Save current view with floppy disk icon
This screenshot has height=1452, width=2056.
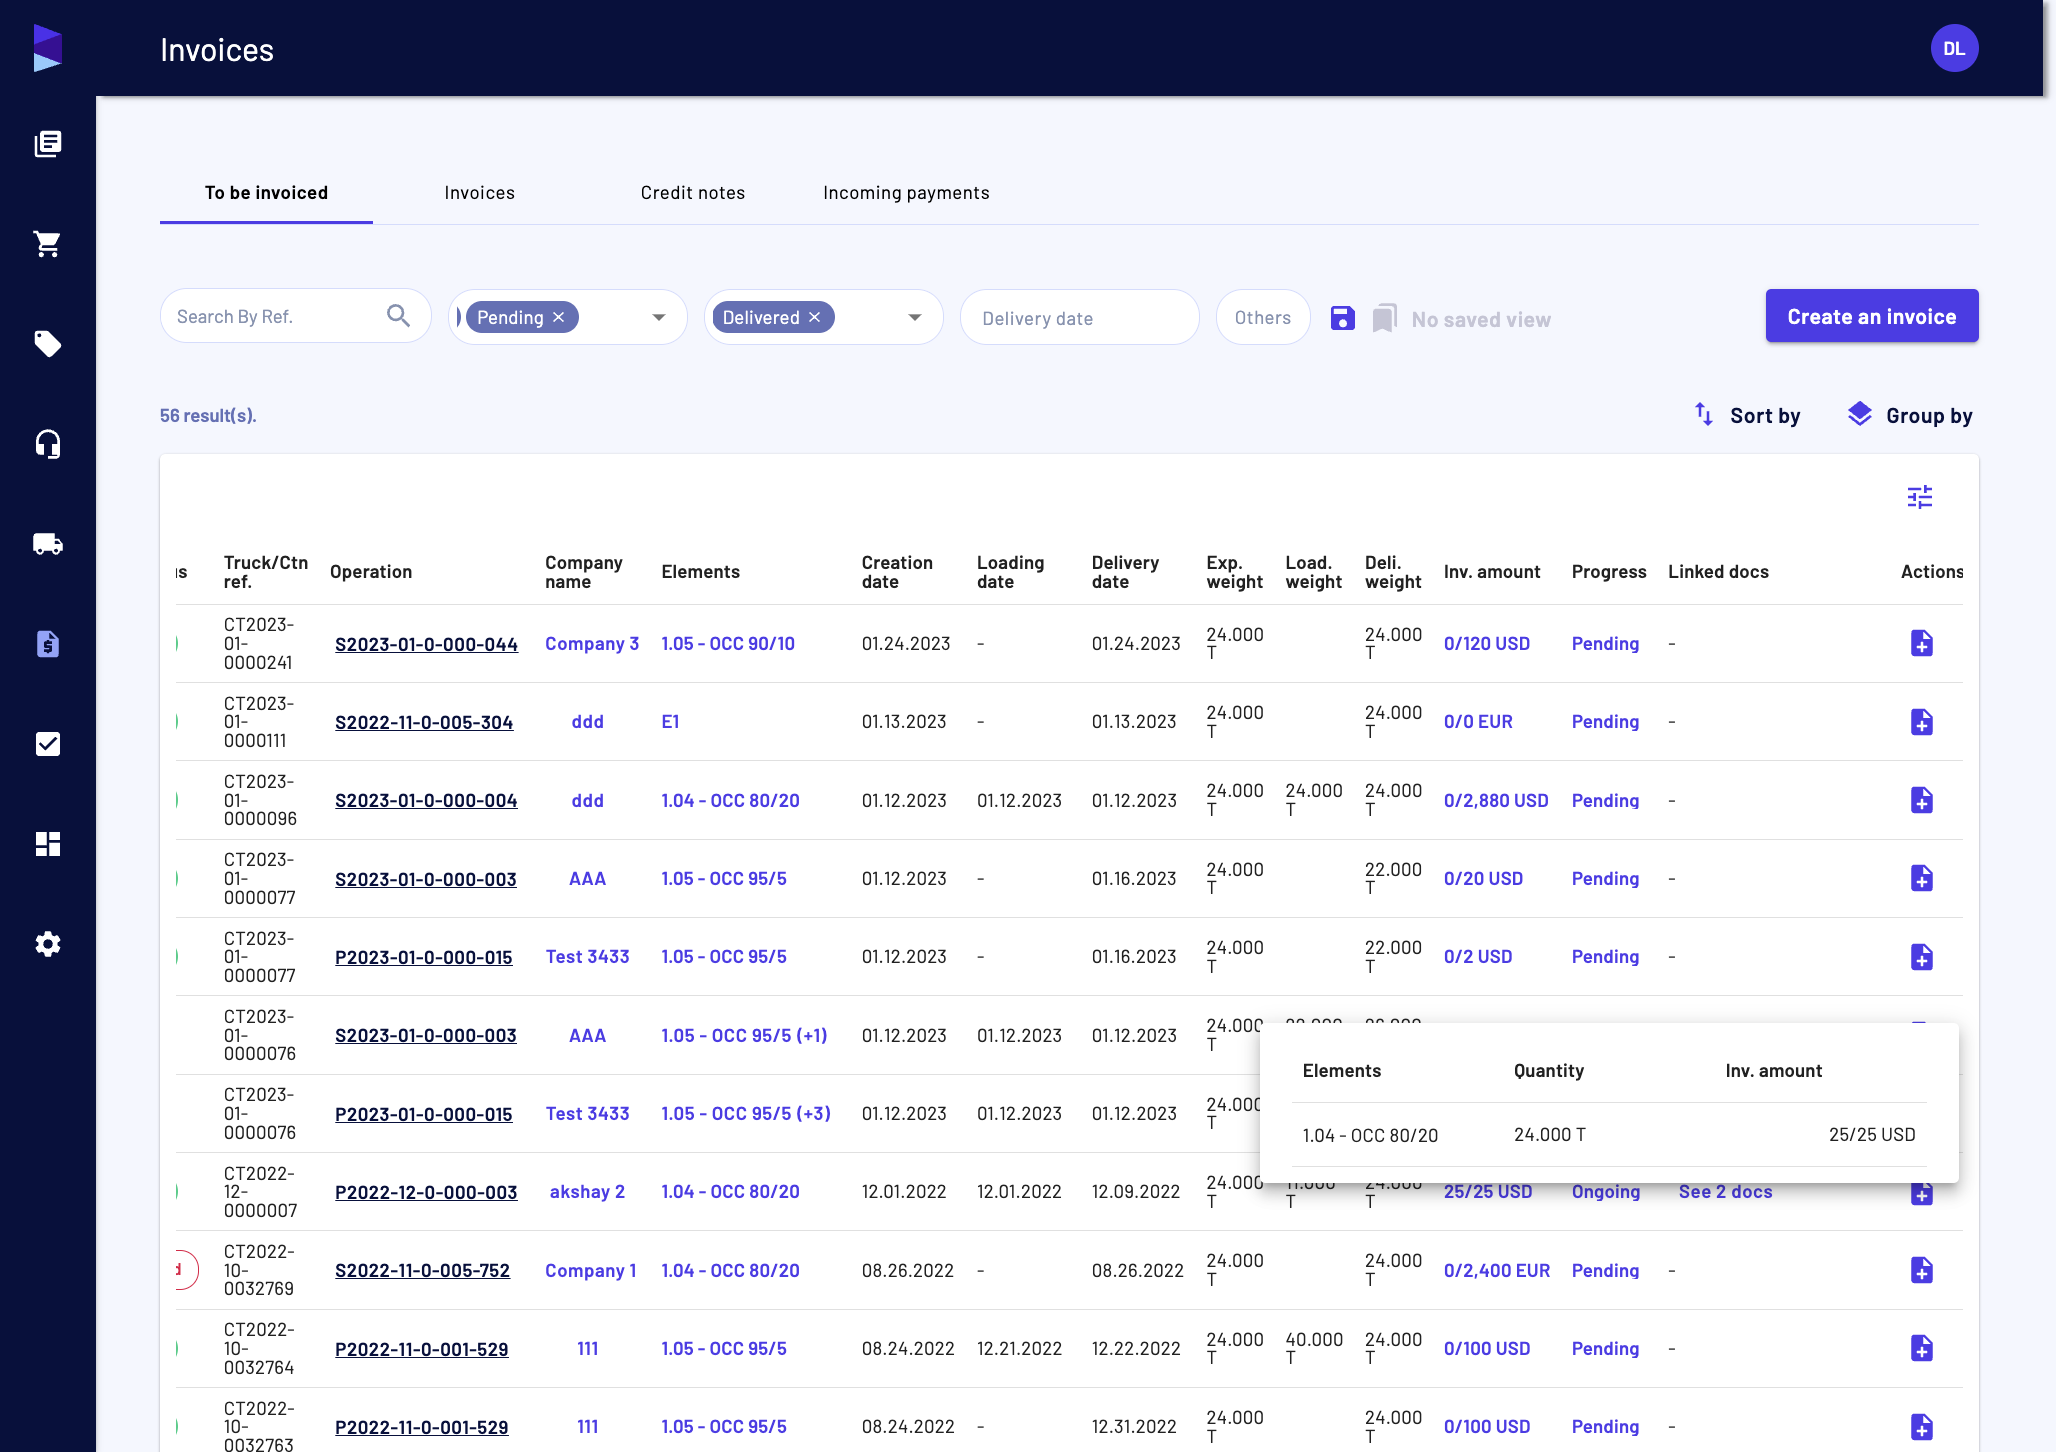point(1342,318)
